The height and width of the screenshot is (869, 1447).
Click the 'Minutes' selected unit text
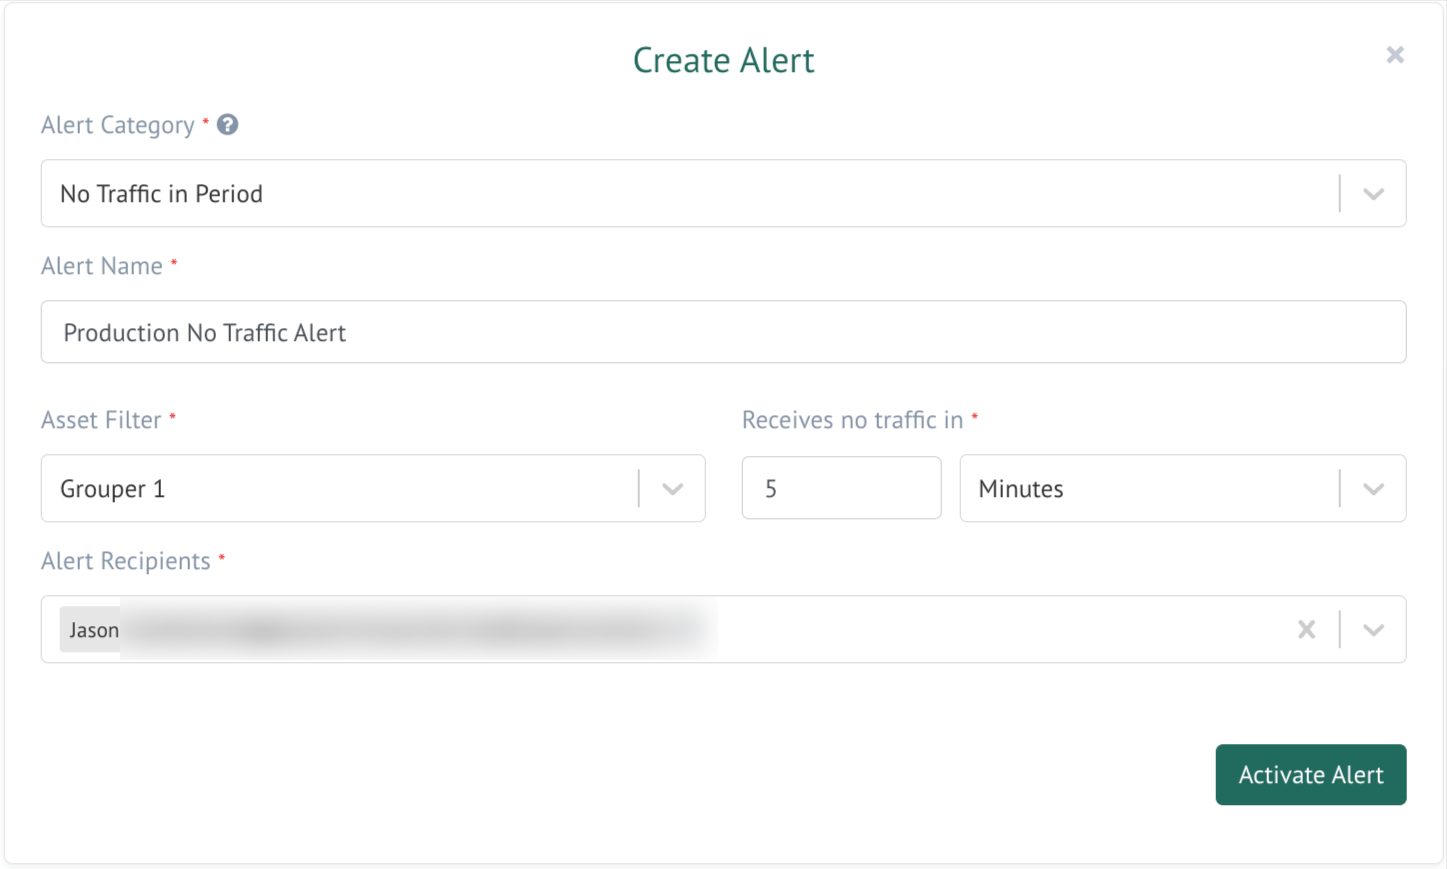coord(1021,489)
